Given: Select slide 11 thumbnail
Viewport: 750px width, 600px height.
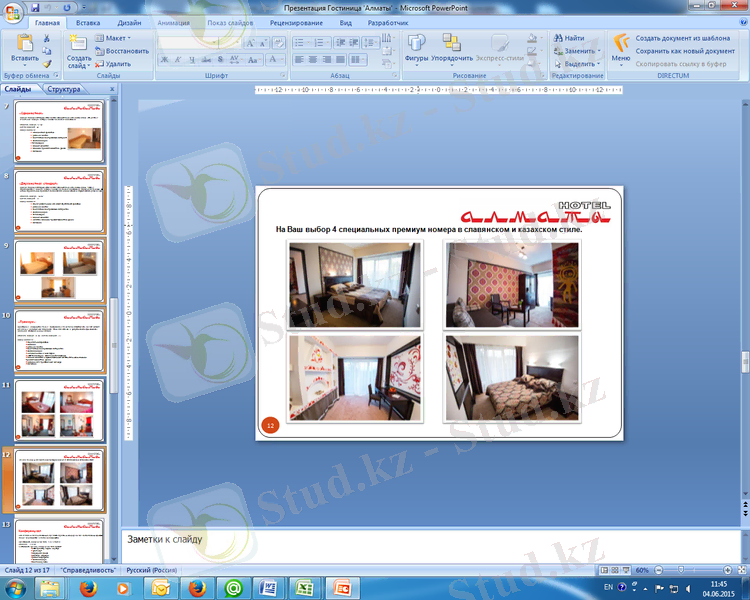Looking at the screenshot, I should coord(59,411).
